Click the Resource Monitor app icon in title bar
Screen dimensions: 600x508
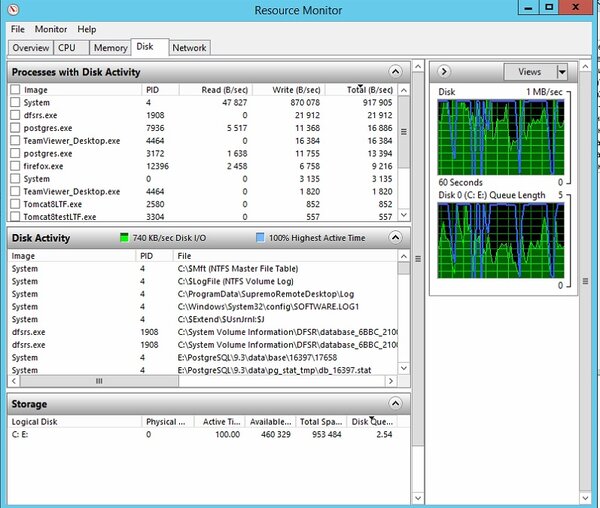[x=13, y=9]
